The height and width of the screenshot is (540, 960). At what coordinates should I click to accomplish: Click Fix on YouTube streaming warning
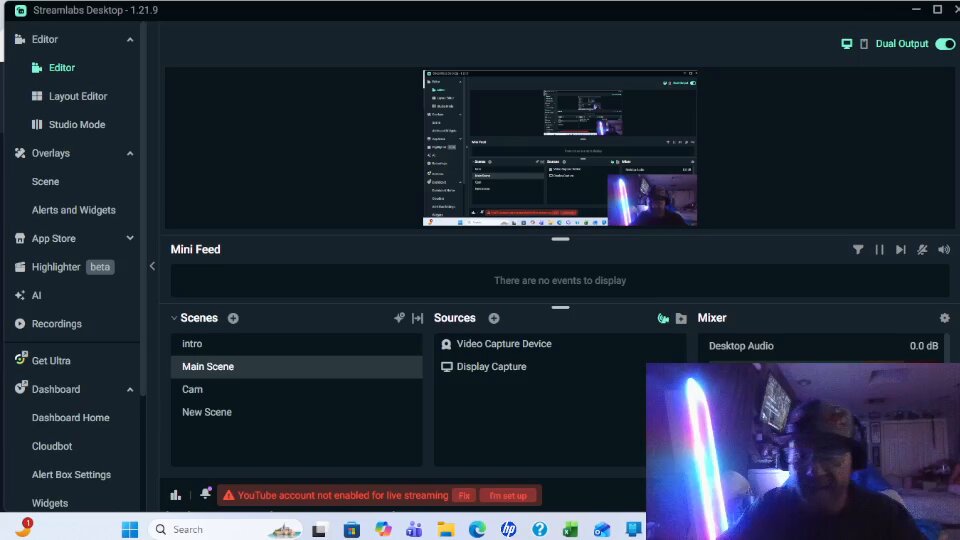pyautogui.click(x=464, y=495)
